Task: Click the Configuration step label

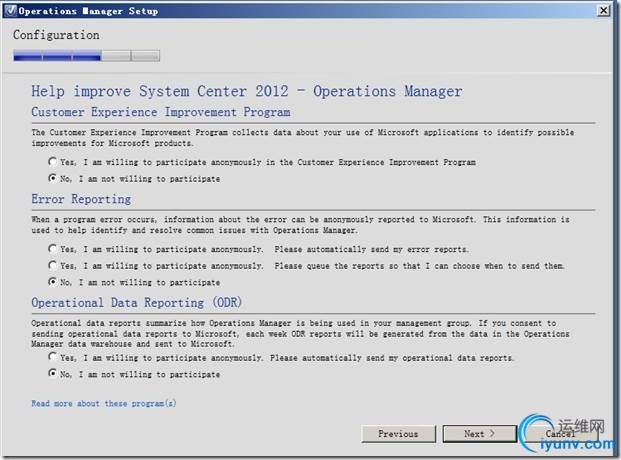Action: (x=56, y=35)
